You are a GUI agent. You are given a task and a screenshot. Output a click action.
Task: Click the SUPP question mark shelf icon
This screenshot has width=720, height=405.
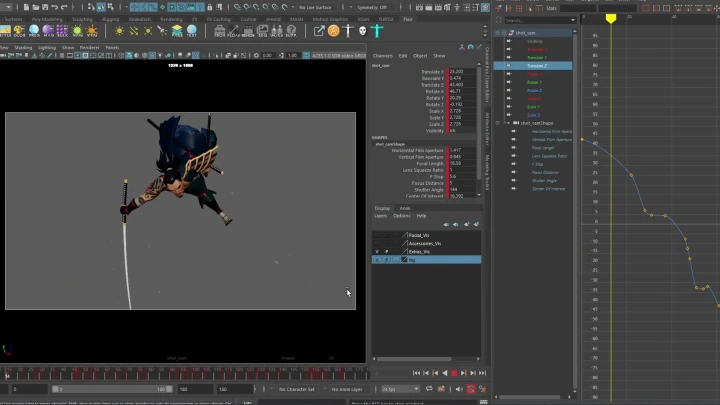coord(291,31)
